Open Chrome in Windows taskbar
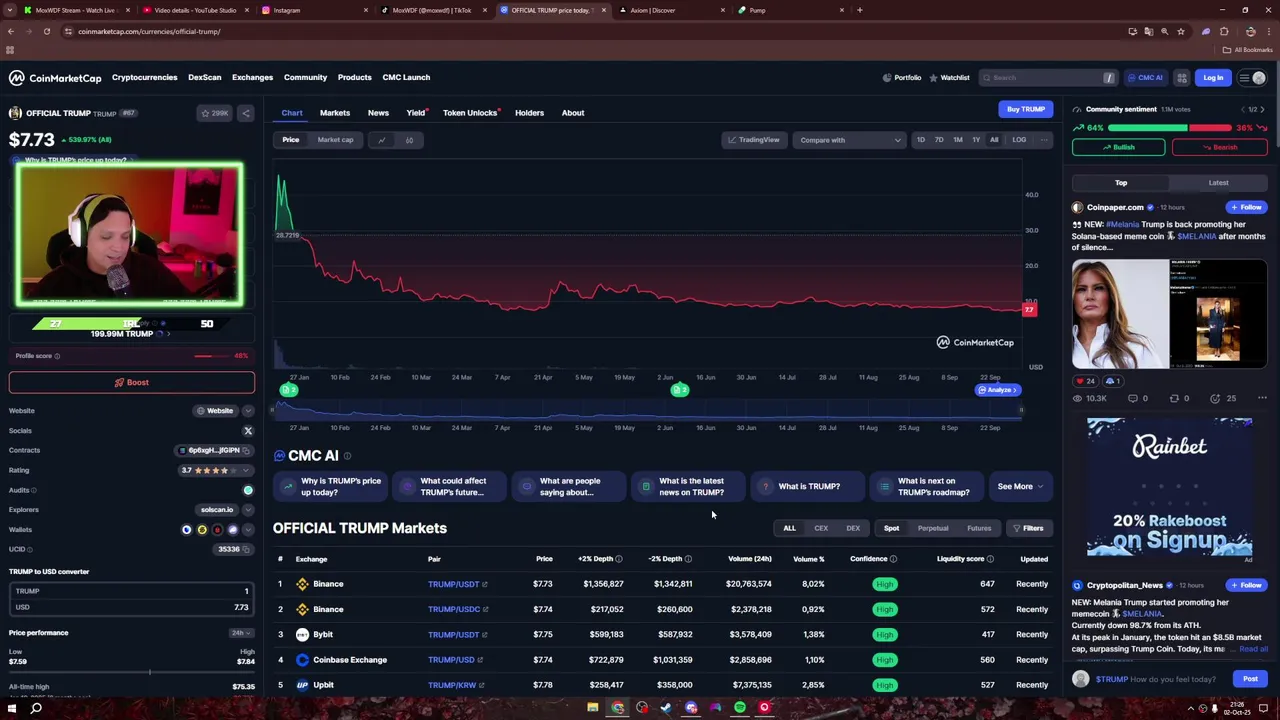1280x720 pixels. click(617, 708)
